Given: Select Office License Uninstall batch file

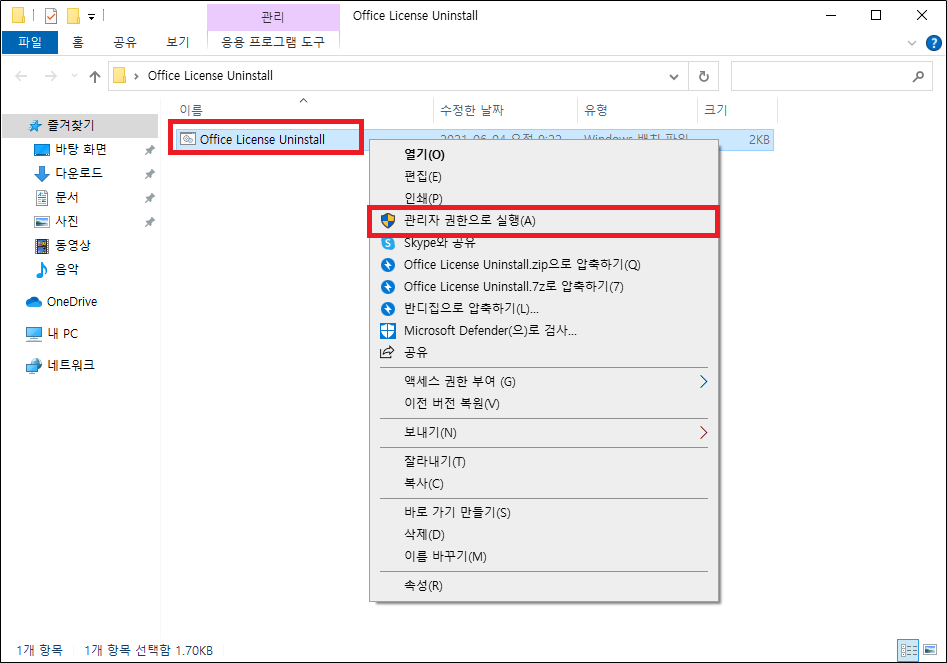Looking at the screenshot, I should pyautogui.click(x=262, y=139).
